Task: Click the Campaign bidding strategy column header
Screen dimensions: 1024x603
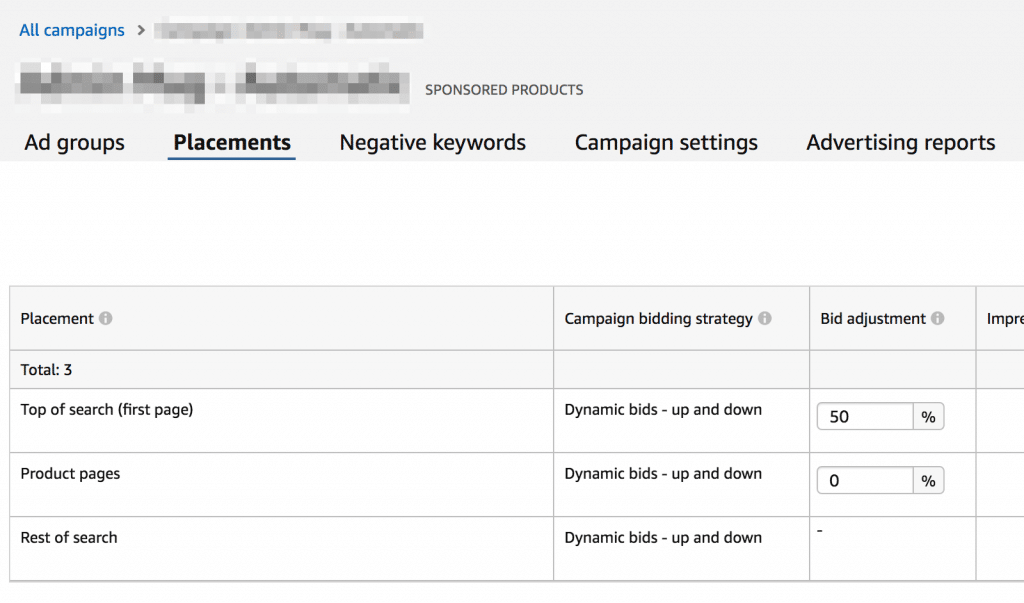Action: 658,319
